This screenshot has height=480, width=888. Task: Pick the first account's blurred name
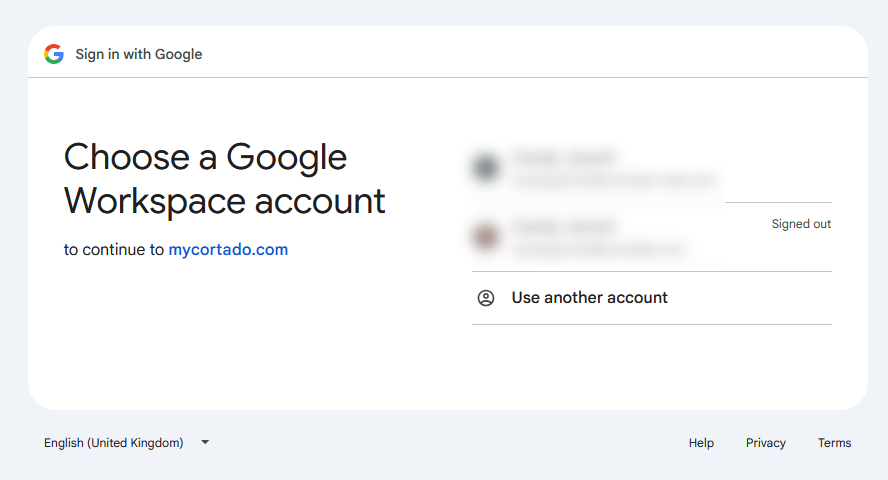tap(565, 157)
